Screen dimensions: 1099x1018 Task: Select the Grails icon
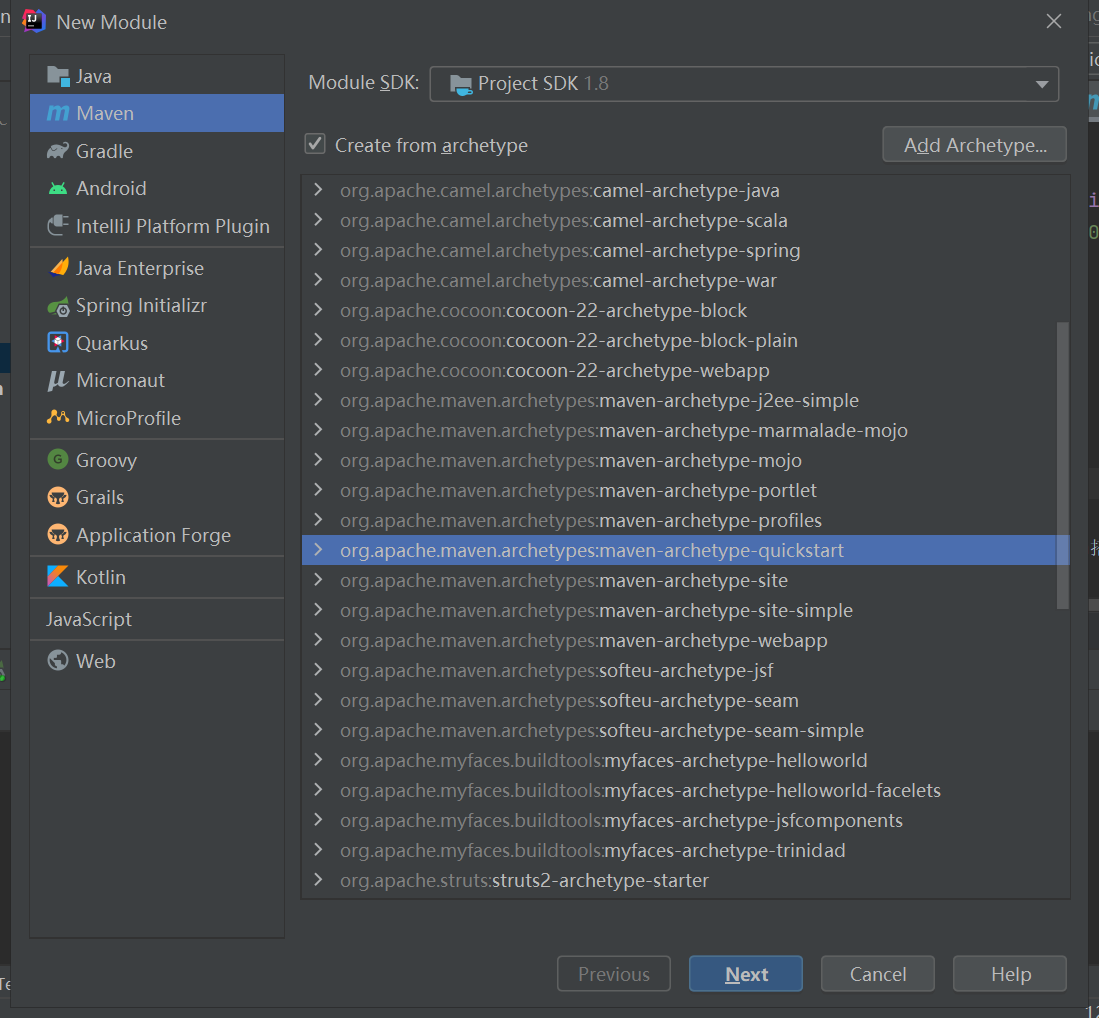[x=57, y=497]
